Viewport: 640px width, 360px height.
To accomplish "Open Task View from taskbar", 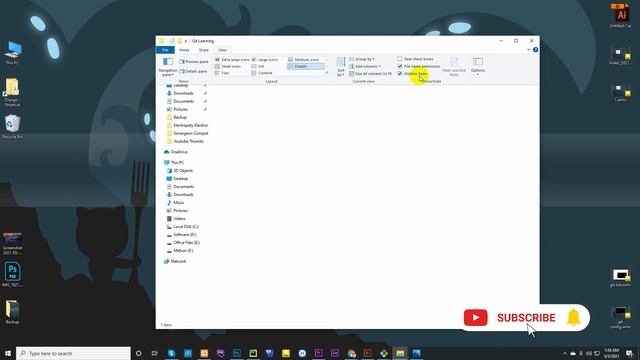I will pyautogui.click(x=155, y=353).
